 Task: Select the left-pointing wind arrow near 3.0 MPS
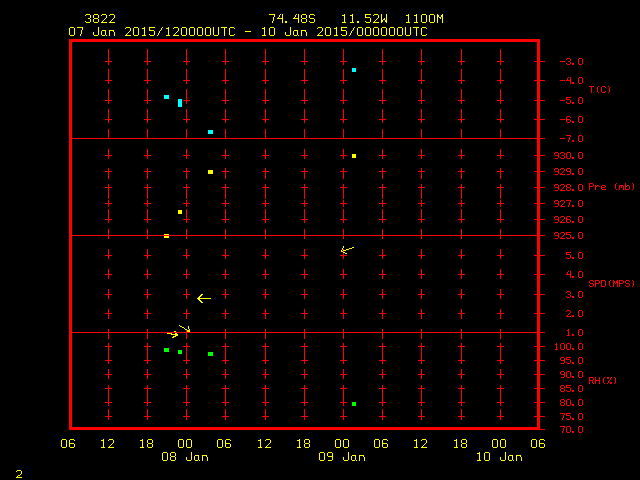[204, 298]
